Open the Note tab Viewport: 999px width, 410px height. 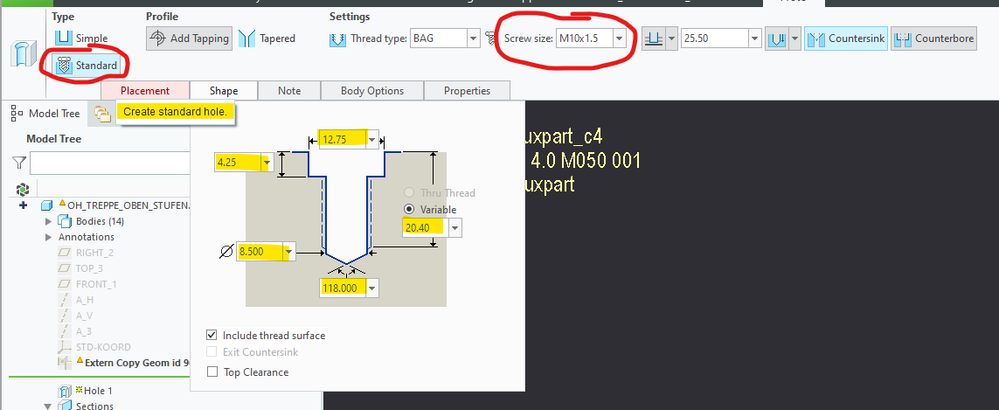click(289, 91)
